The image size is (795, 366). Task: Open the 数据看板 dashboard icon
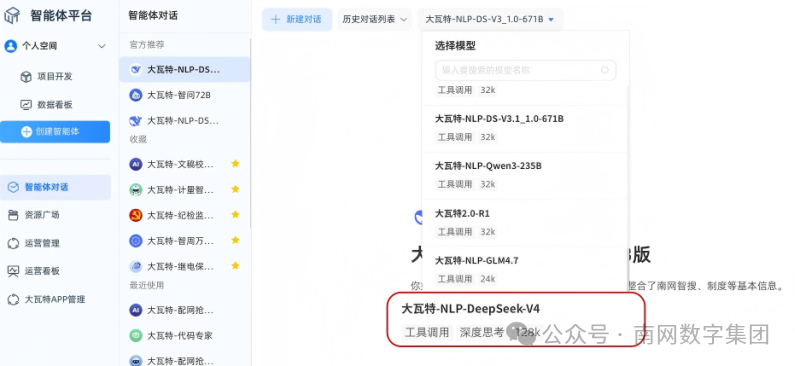click(26, 105)
